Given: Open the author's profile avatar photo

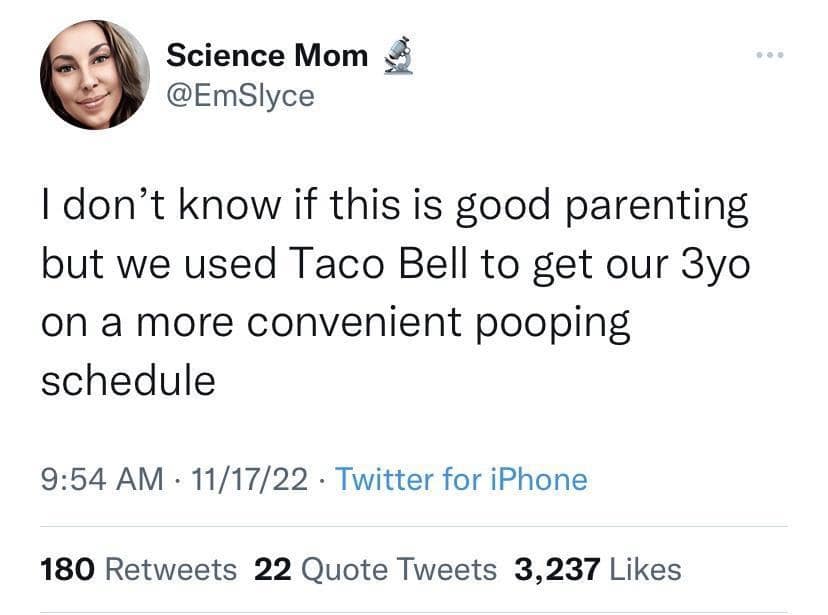Looking at the screenshot, I should [x=95, y=75].
